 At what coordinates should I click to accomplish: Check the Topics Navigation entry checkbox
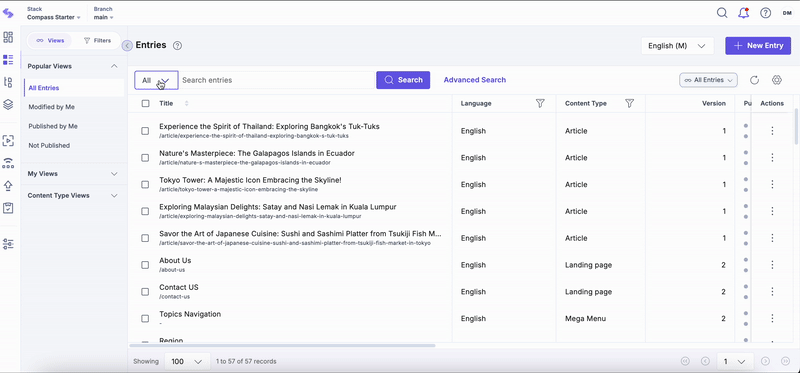[145, 318]
